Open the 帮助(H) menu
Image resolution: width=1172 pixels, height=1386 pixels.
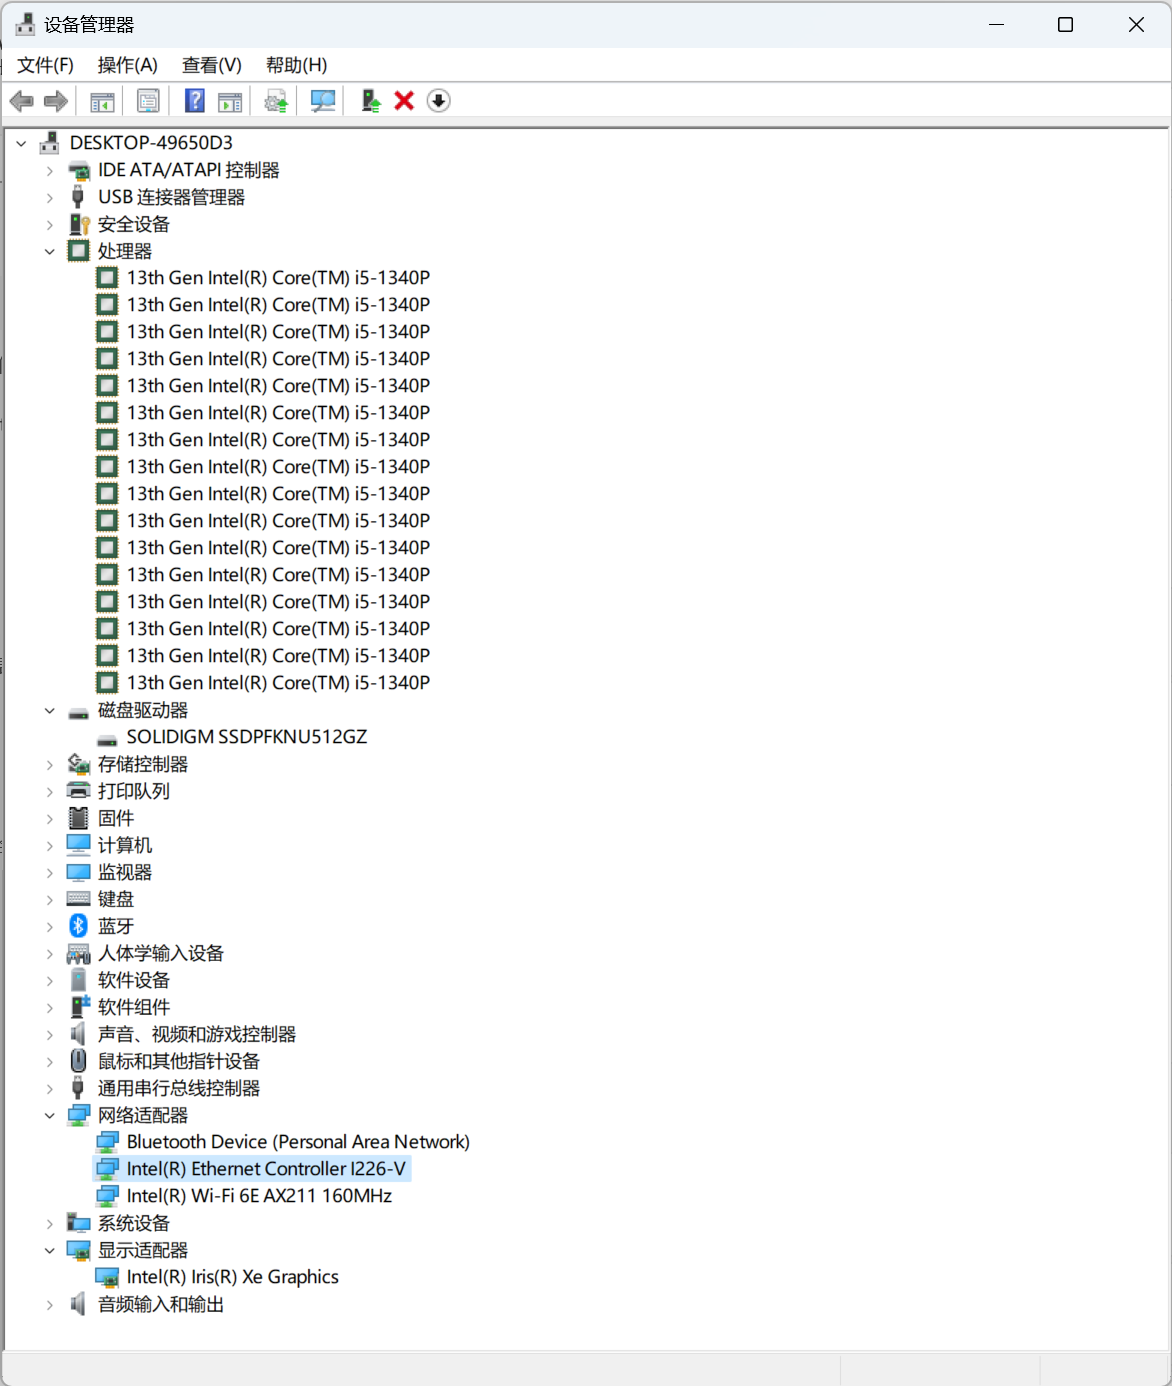coord(296,65)
